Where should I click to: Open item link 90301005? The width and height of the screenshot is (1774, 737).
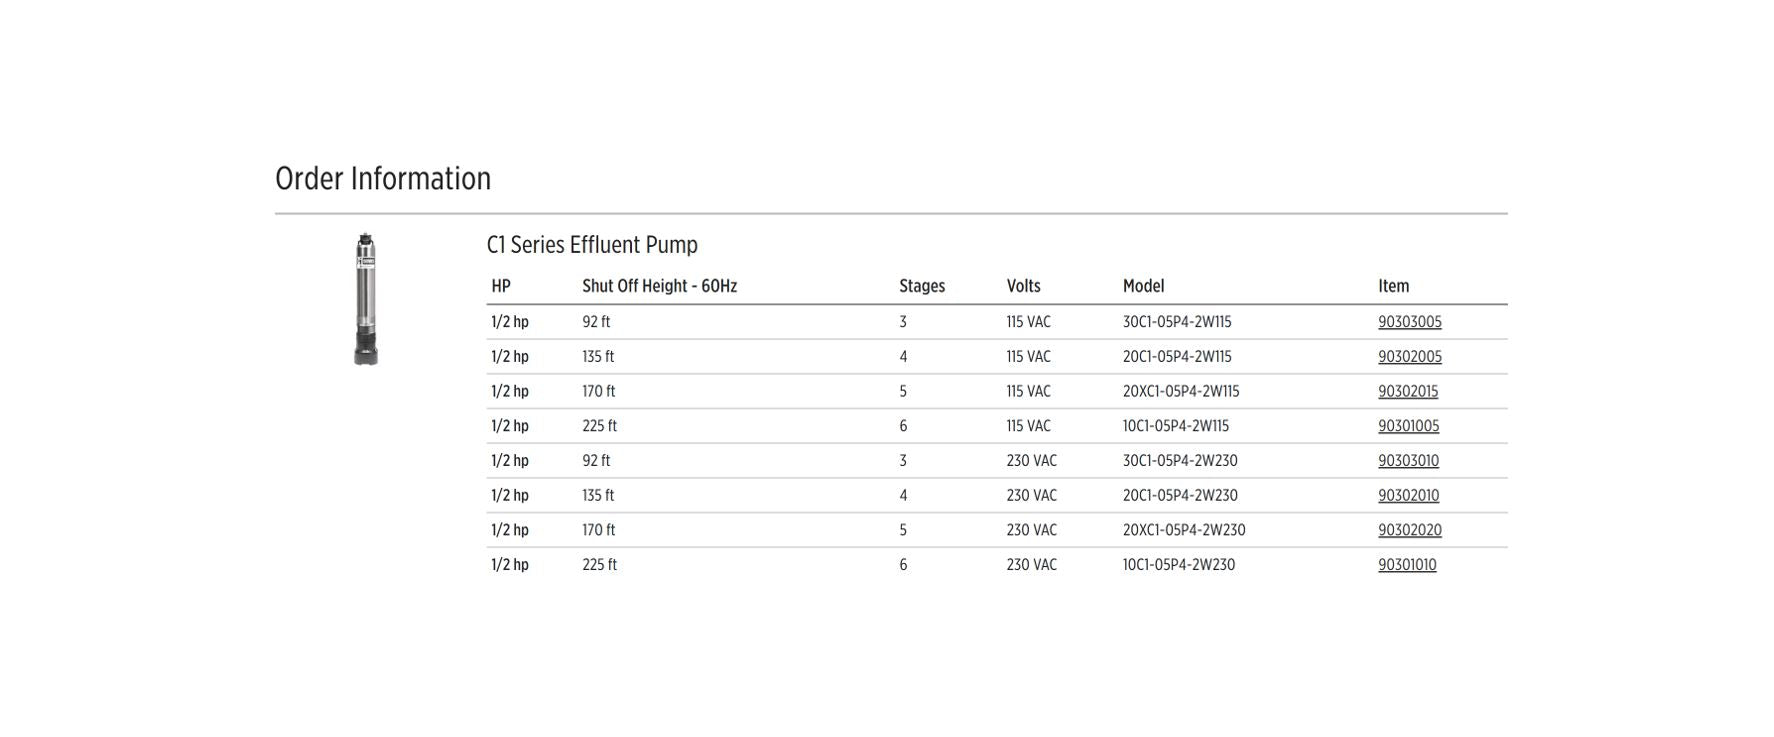pyautogui.click(x=1408, y=426)
